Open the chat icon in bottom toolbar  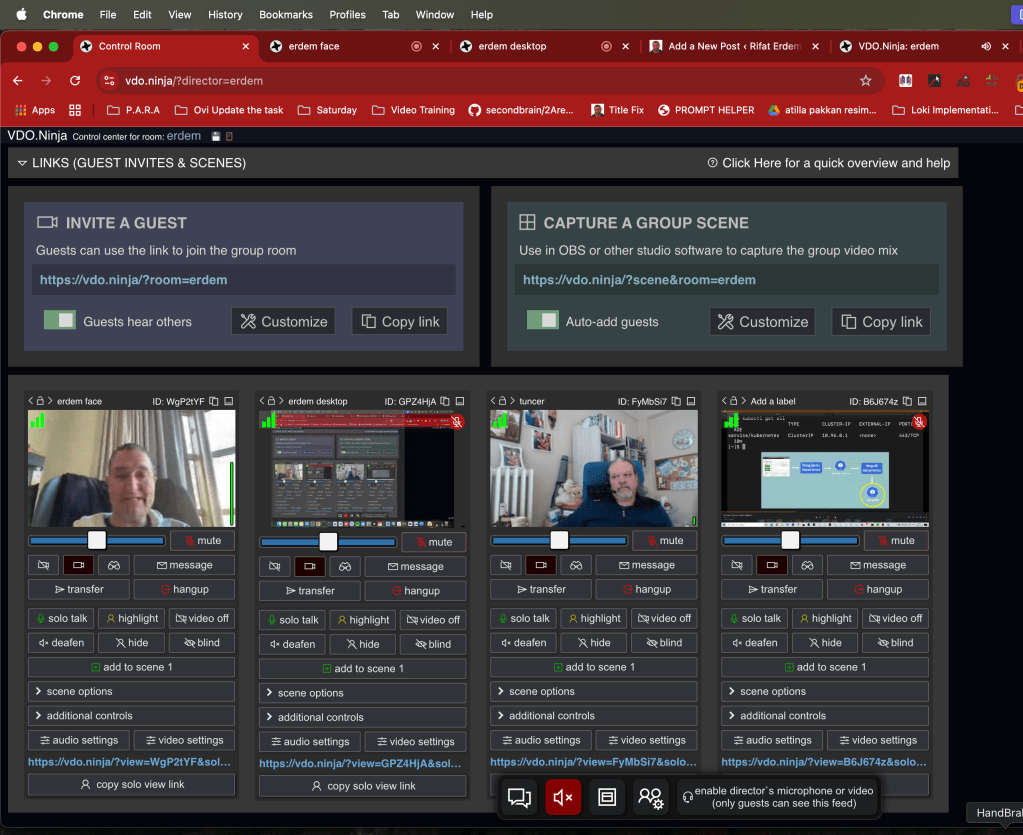[x=519, y=797]
